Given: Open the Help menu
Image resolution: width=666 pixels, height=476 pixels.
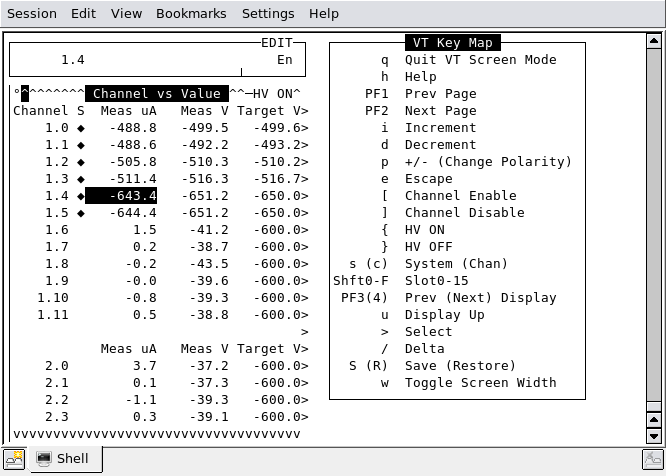Looking at the screenshot, I should point(324,14).
